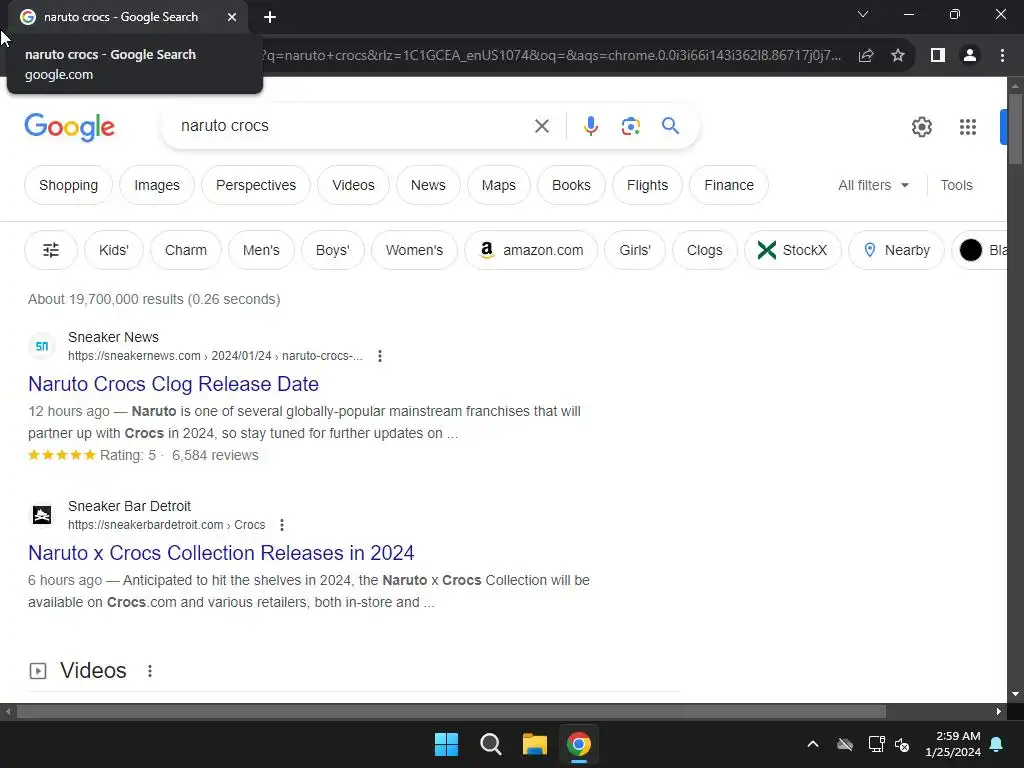This screenshot has height=768, width=1024.
Task: Open Naruto x Crocs Collection Releases link
Action: [221, 553]
